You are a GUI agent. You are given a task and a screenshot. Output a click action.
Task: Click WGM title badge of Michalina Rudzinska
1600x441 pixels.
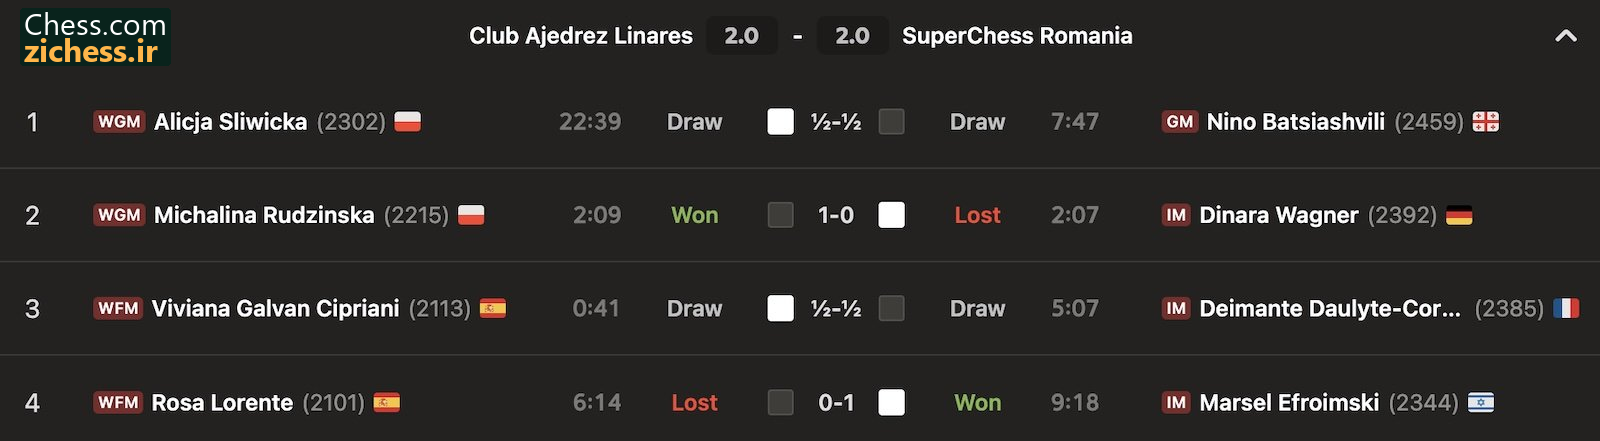coord(119,215)
